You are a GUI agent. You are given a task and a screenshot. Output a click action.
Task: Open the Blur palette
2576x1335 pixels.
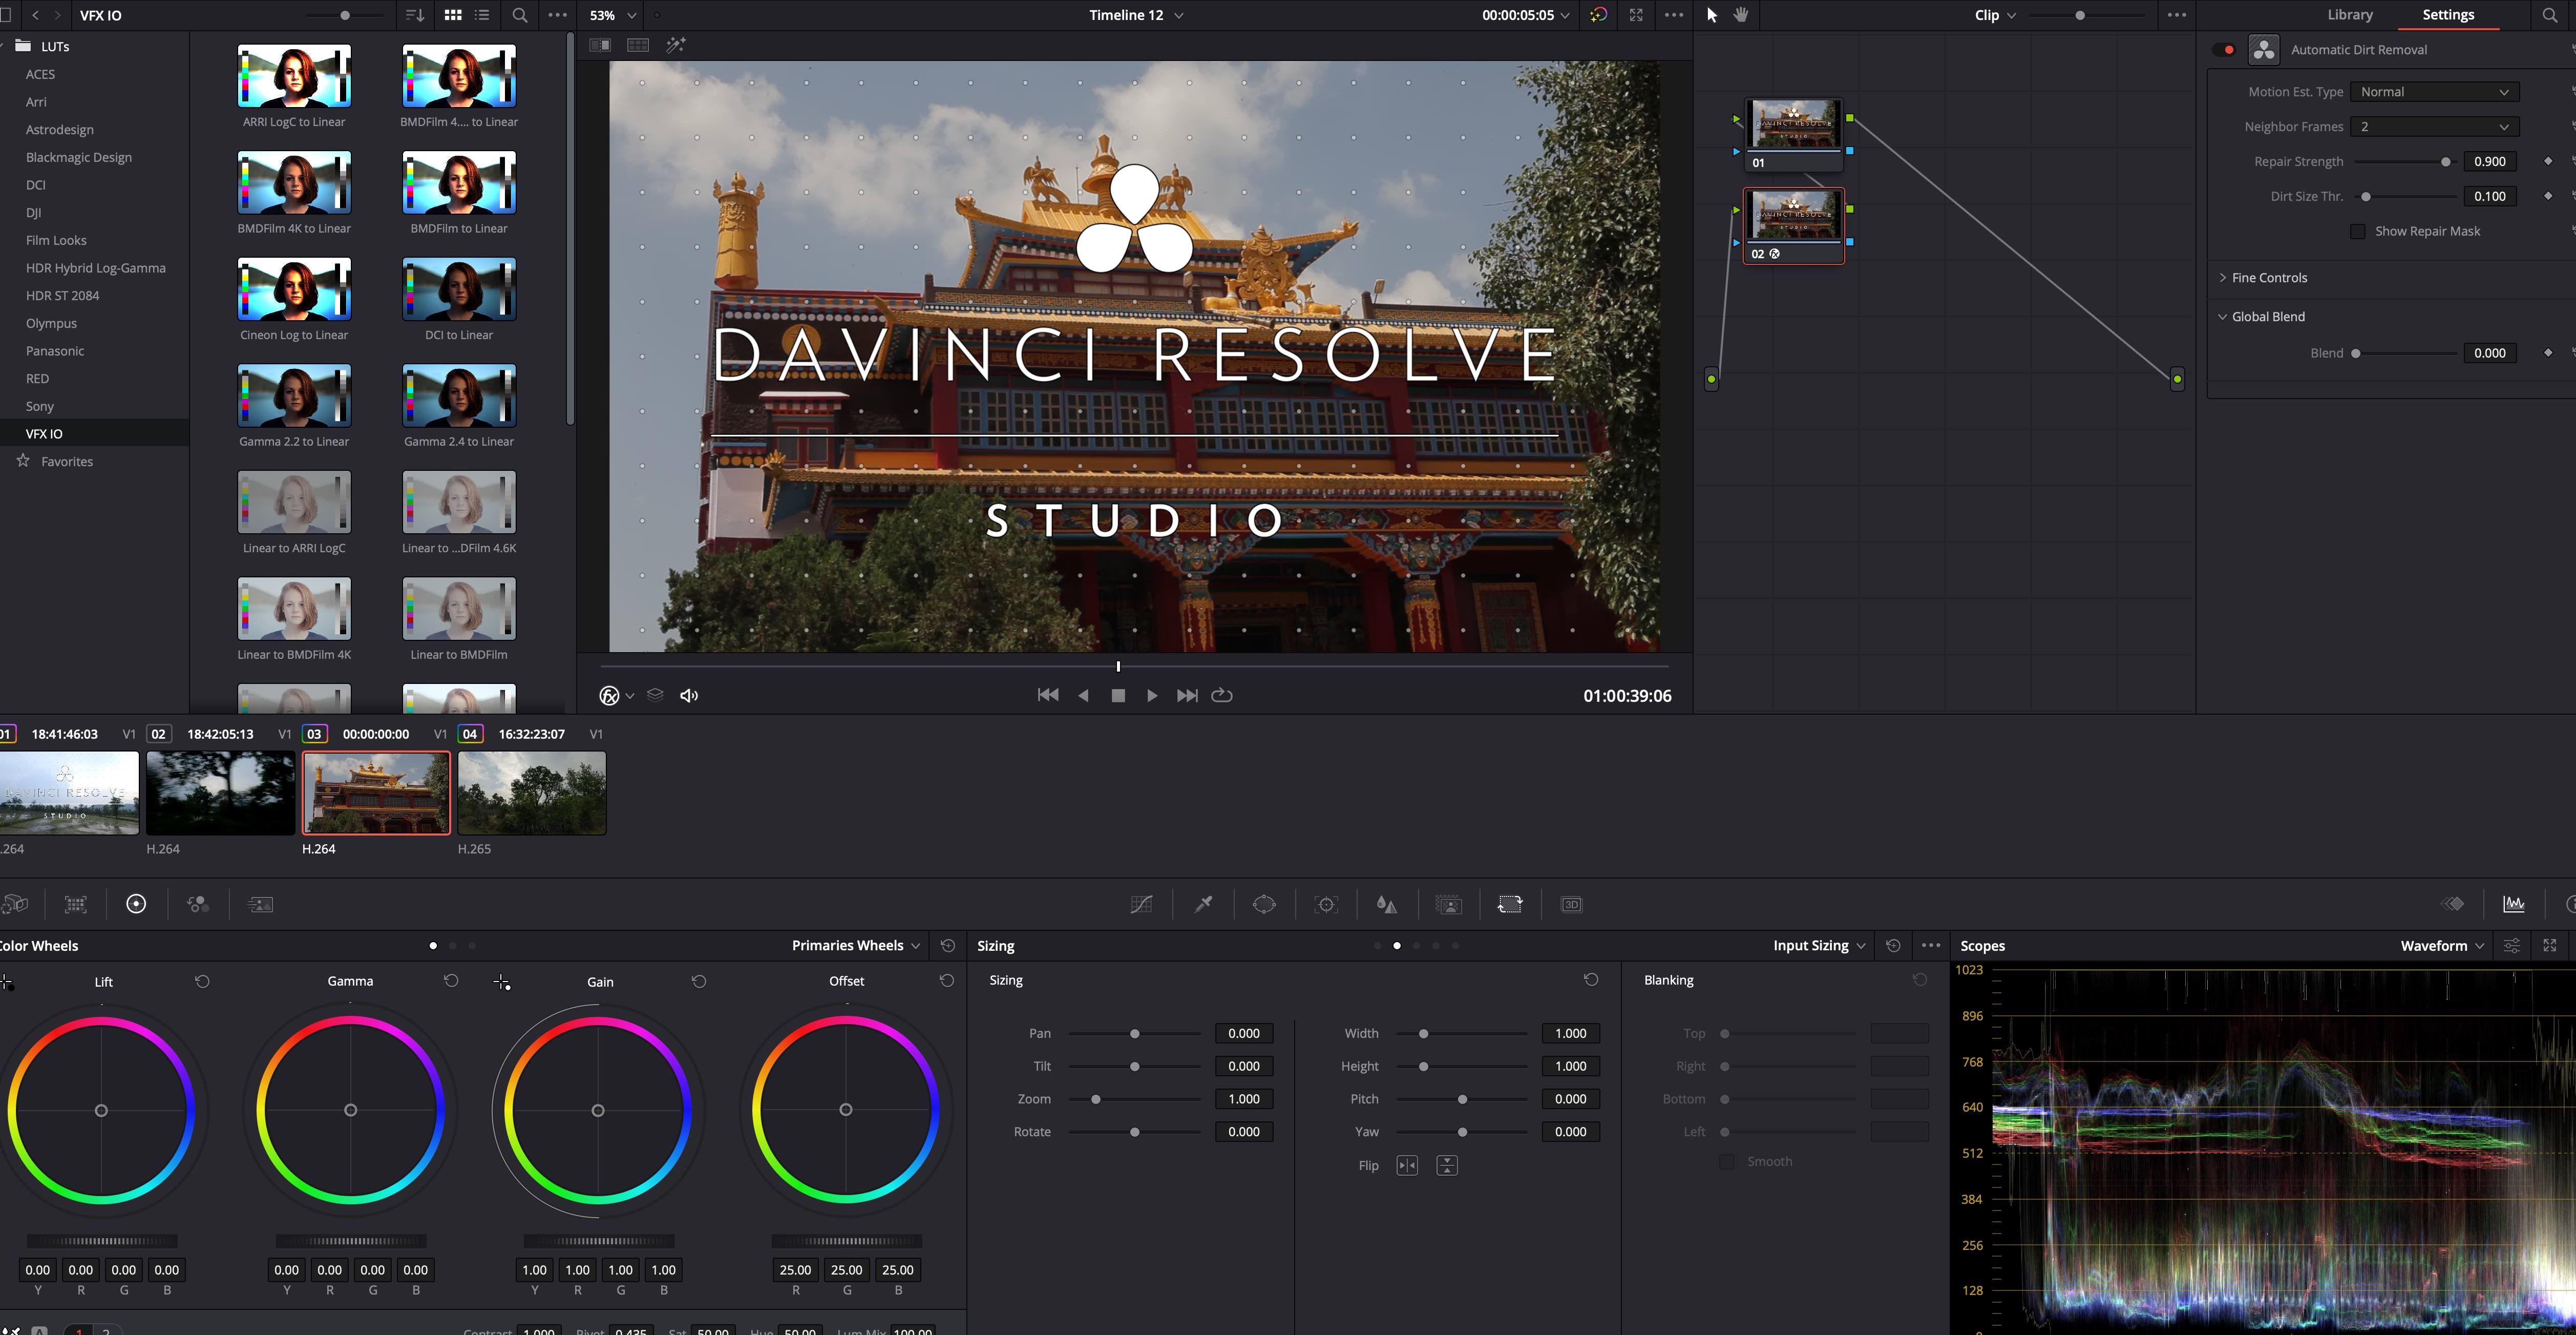pos(1386,904)
